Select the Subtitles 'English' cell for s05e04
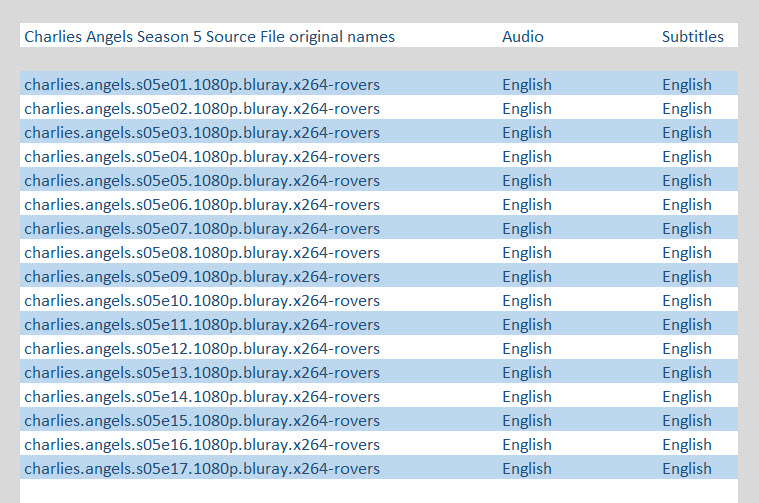Viewport: 759px width, 503px height. [x=687, y=157]
